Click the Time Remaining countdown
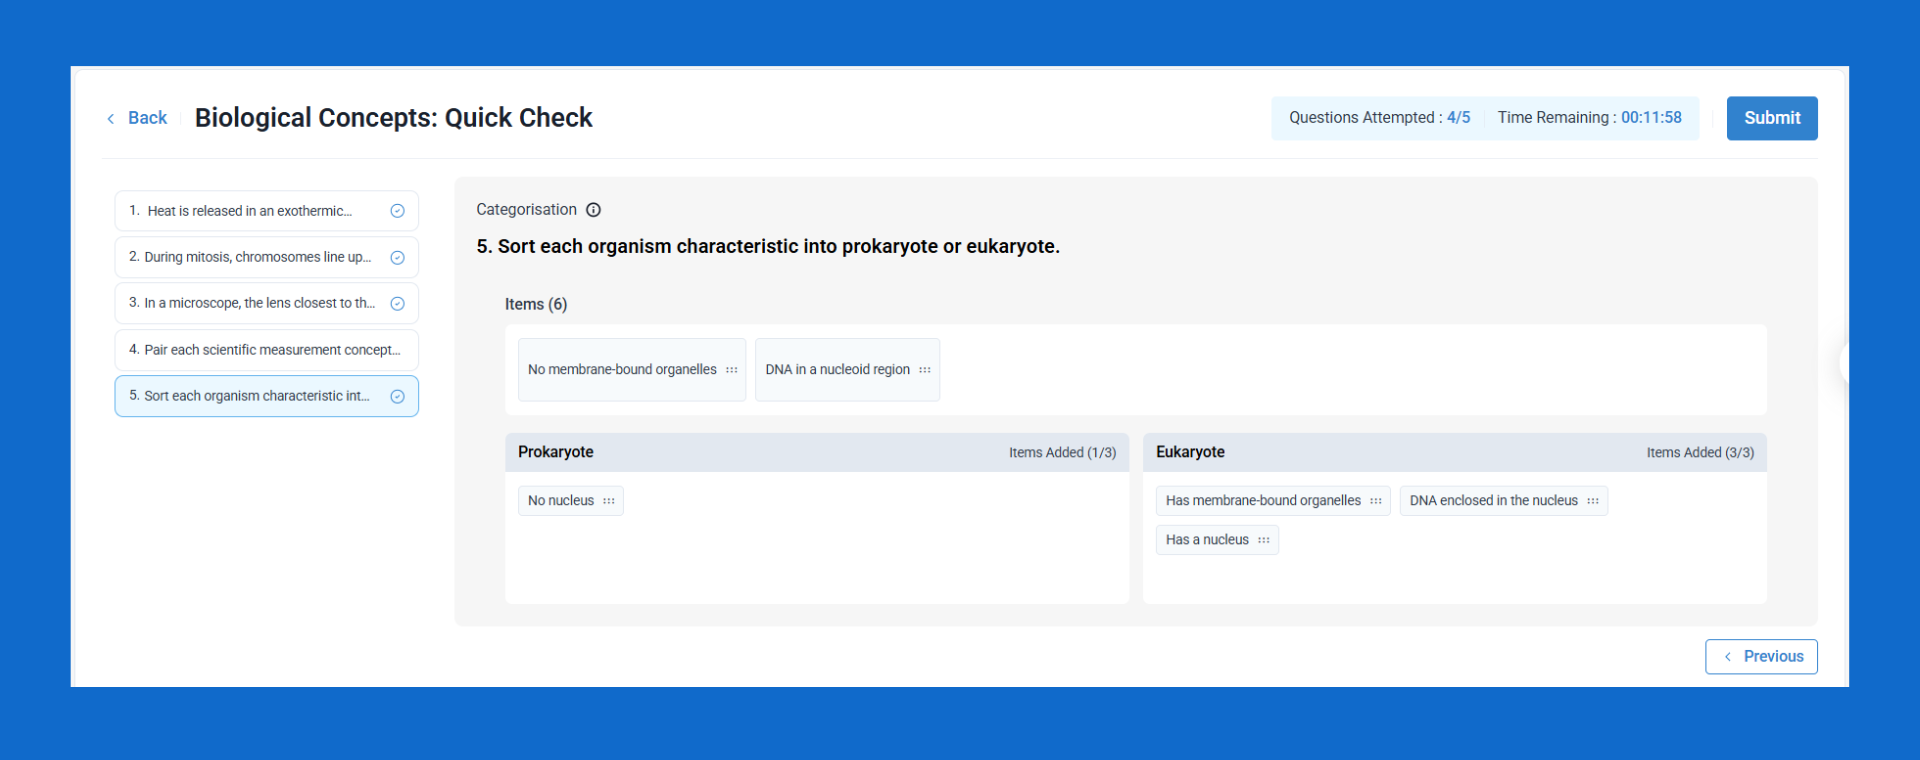 (x=1589, y=118)
